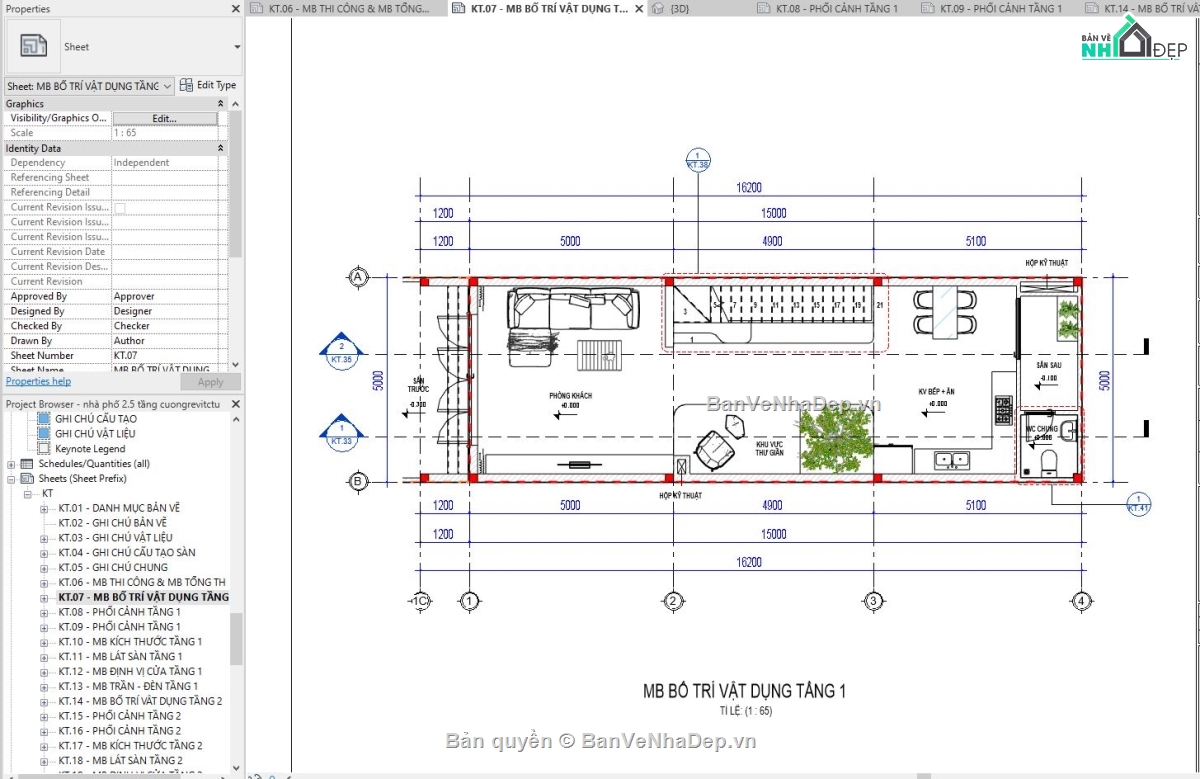Click the Apply button
The image size is (1200, 779).
point(211,382)
